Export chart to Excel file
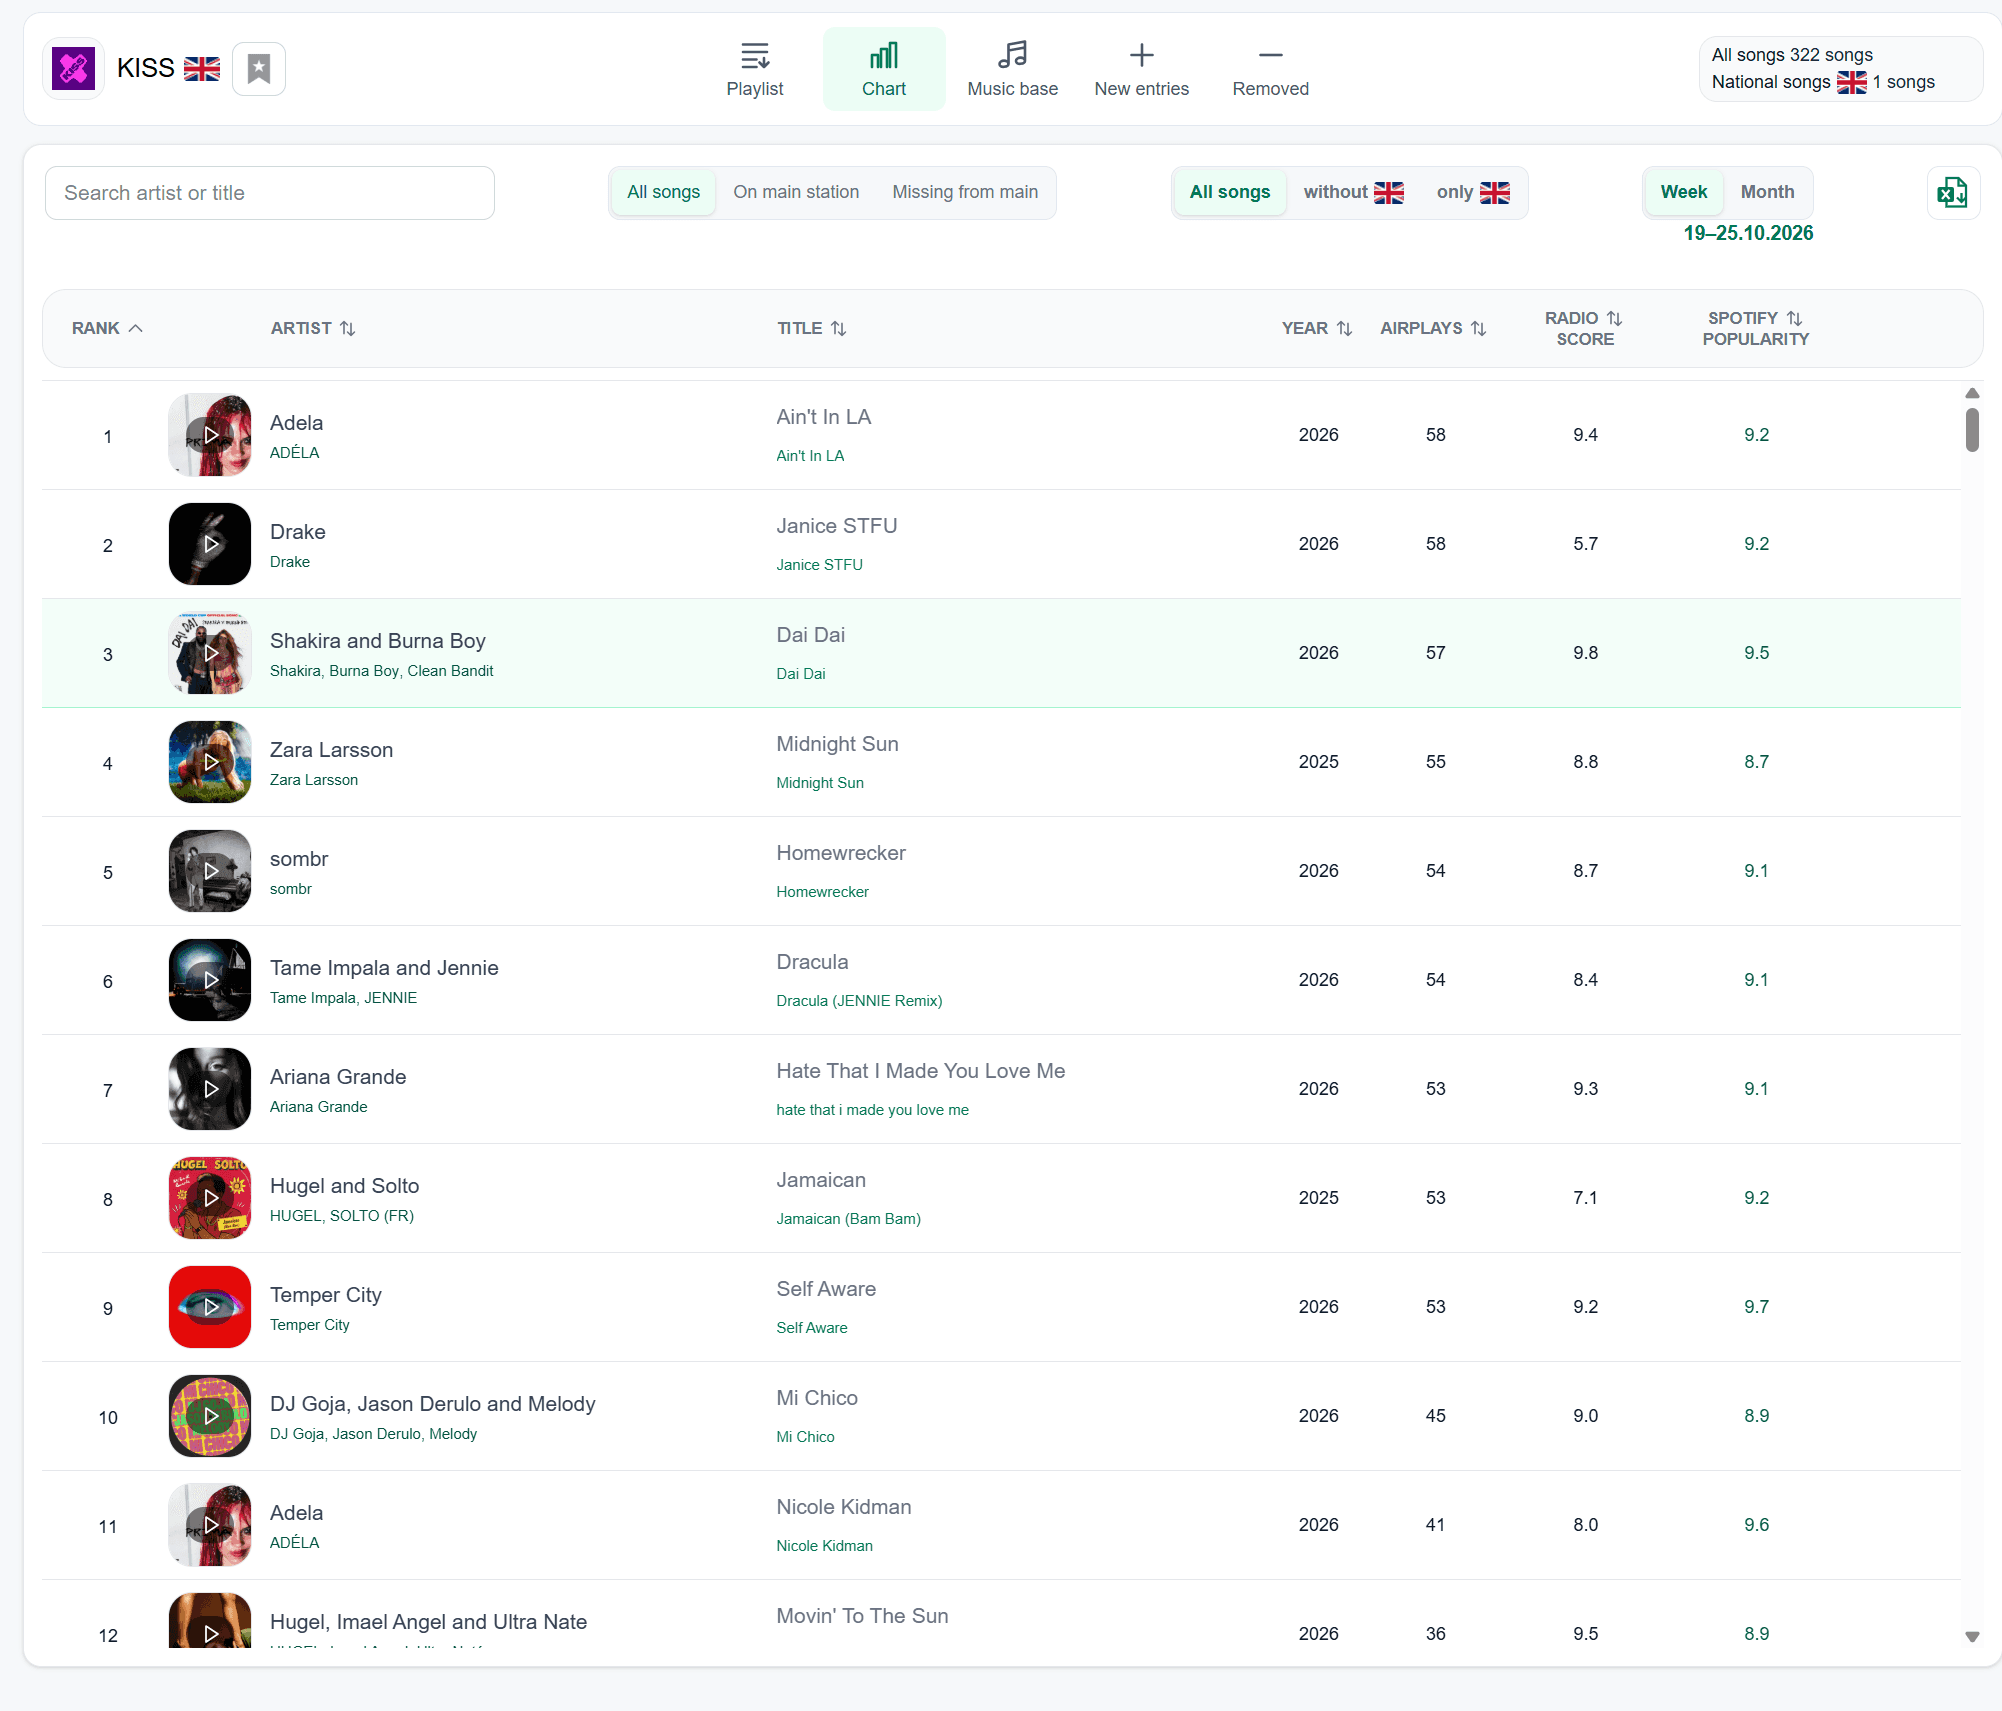This screenshot has width=2002, height=1711. 1953,193
